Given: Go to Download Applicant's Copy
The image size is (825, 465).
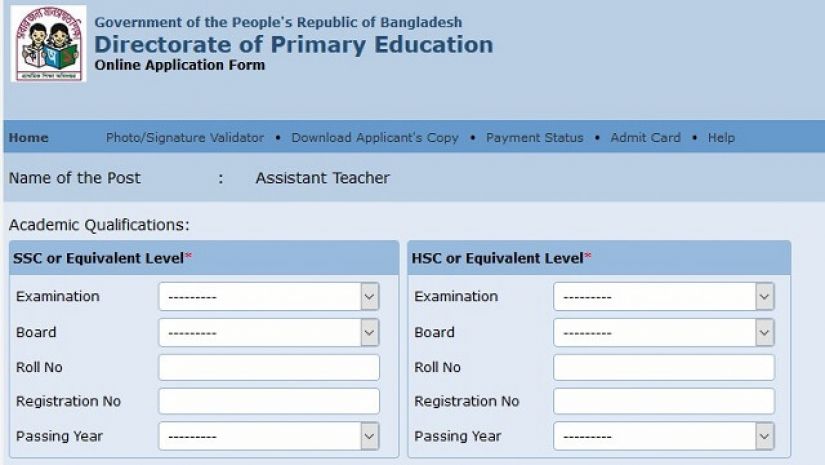Looking at the screenshot, I should pyautogui.click(x=374, y=138).
